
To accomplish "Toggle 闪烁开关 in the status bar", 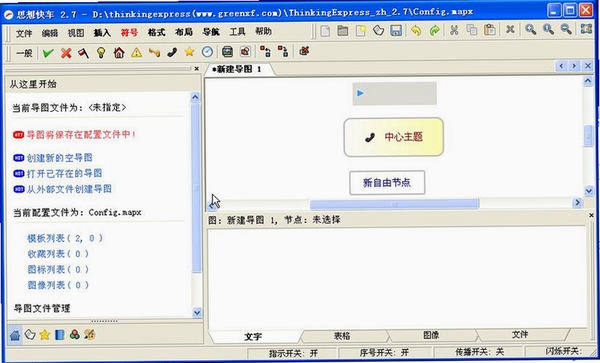I will tap(564, 351).
